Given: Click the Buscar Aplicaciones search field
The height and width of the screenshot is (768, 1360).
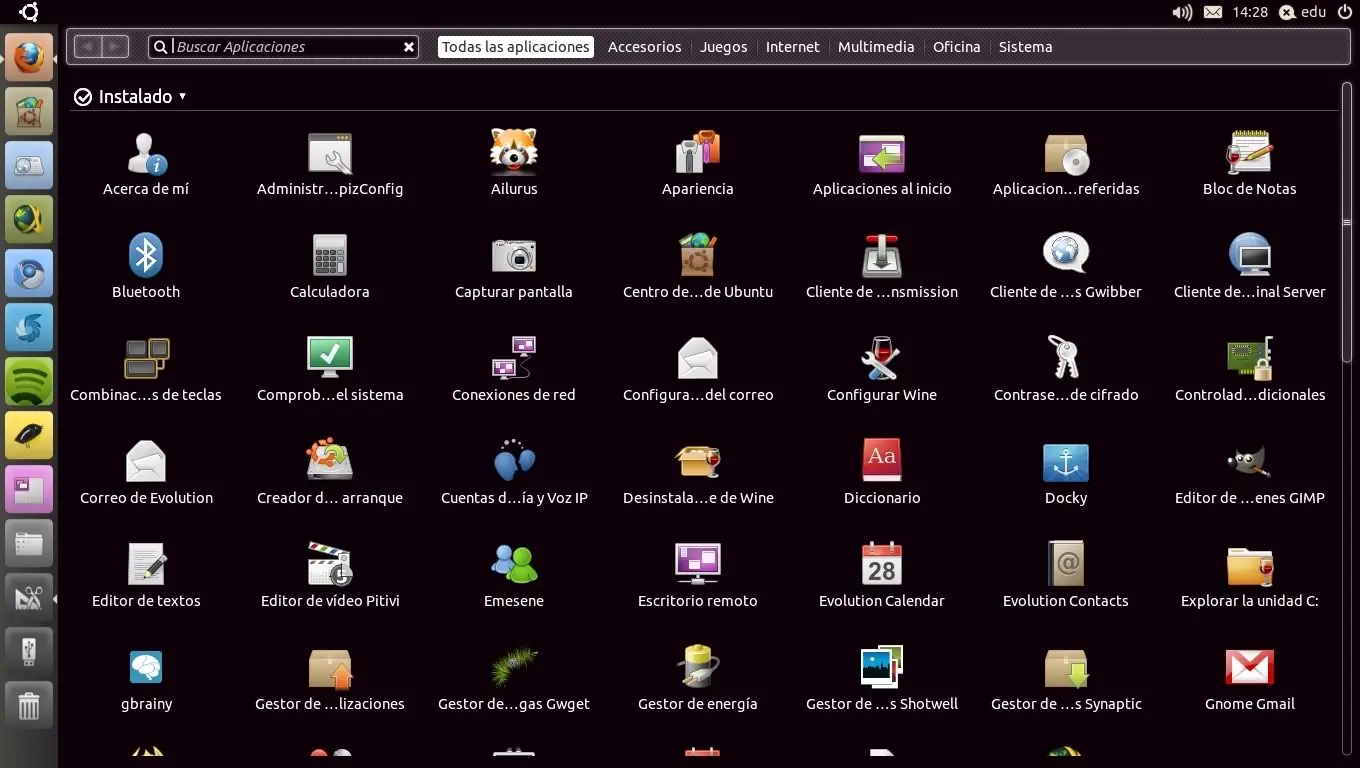Looking at the screenshot, I should 284,47.
